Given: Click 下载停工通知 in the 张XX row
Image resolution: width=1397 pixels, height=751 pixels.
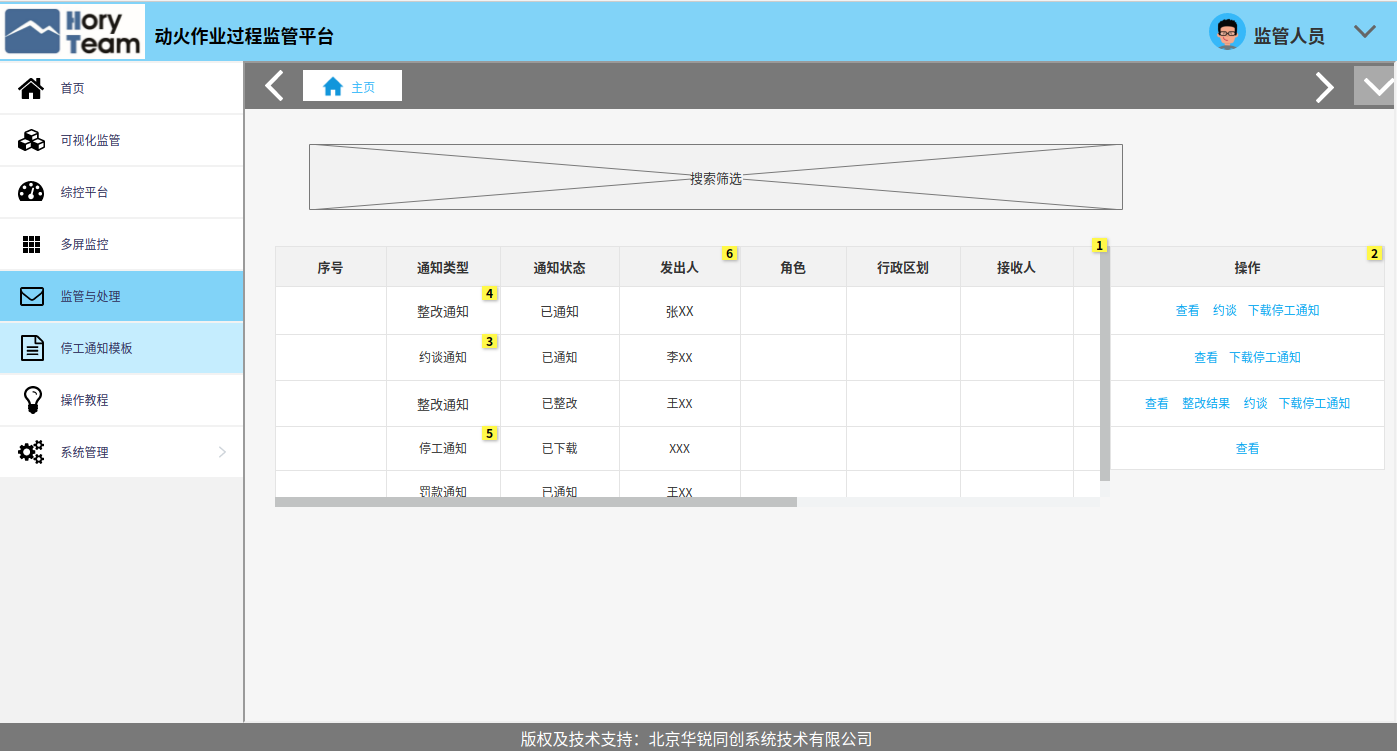Looking at the screenshot, I should pyautogui.click(x=1284, y=311).
